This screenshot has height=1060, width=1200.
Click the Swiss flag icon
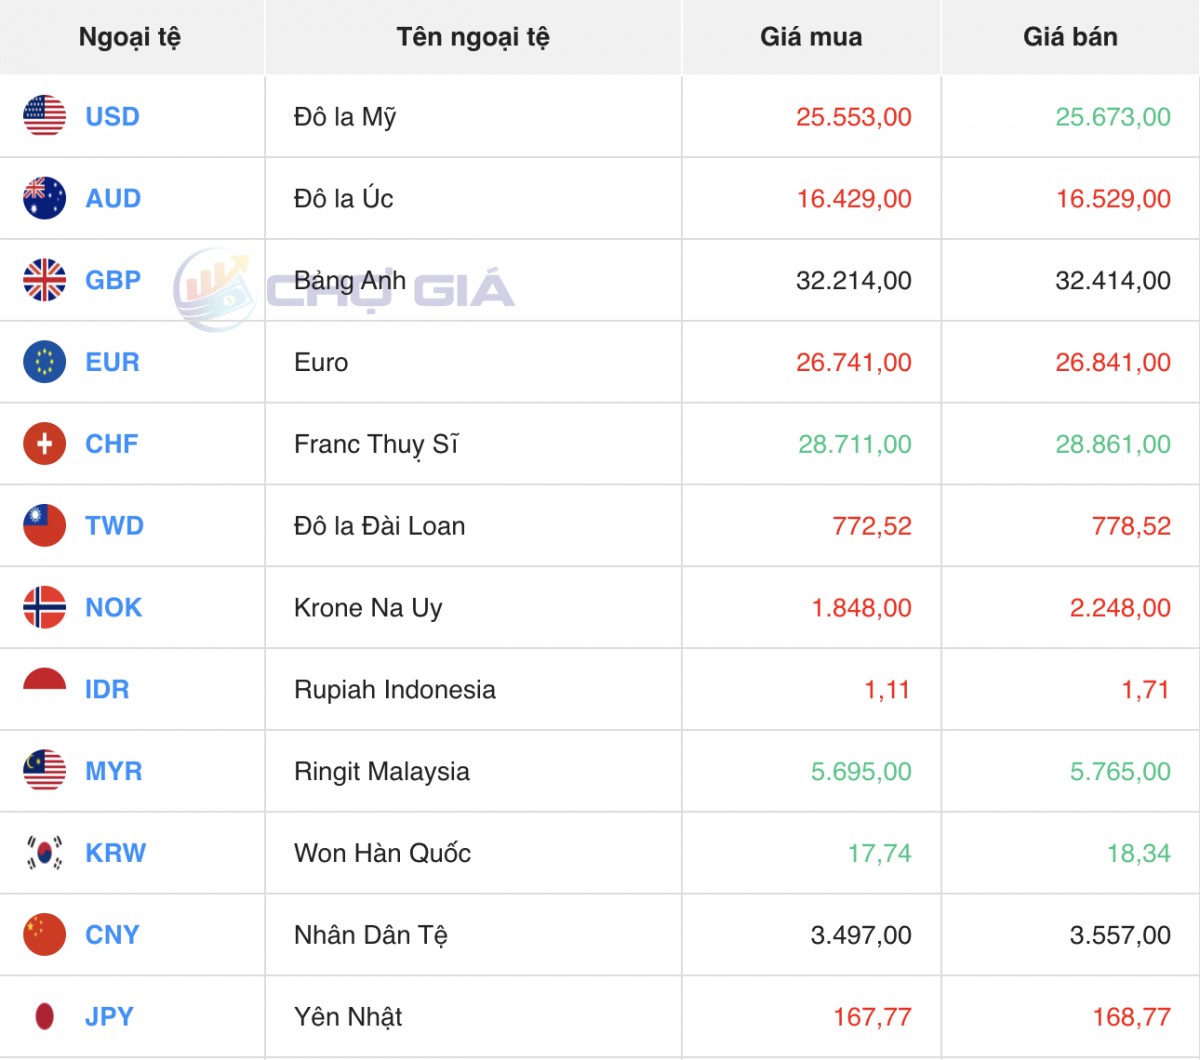[44, 444]
